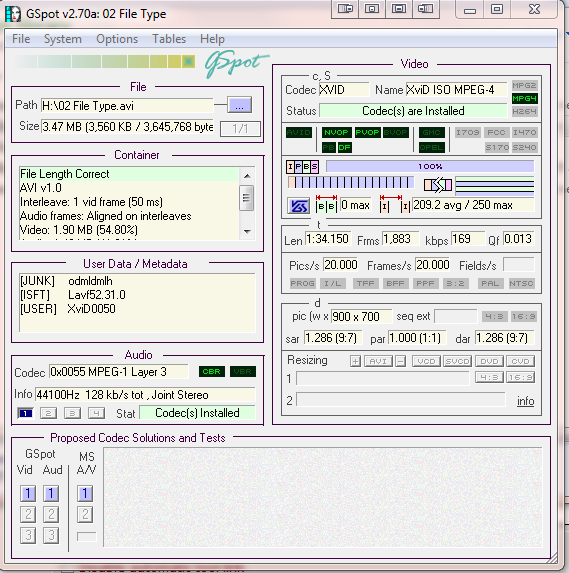Click the third layout button in title bar
Viewport: 569px width, 573px height.
coord(399,8)
